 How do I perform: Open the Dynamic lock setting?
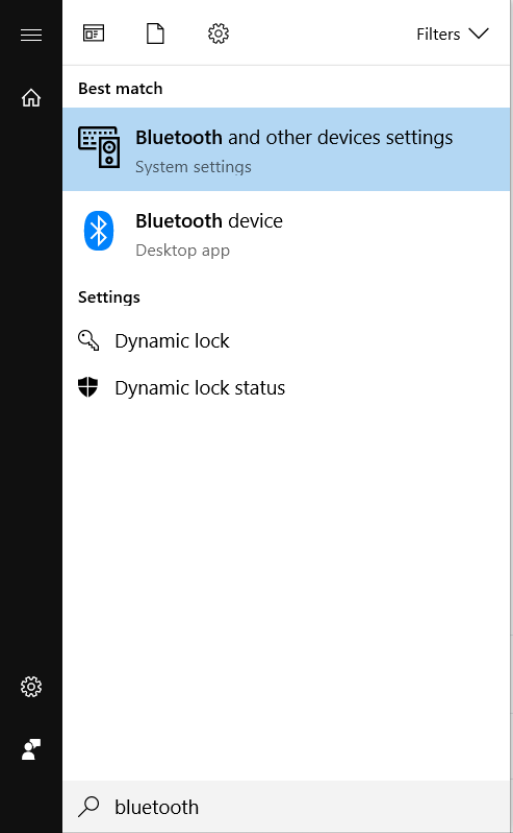pyautogui.click(x=286, y=341)
